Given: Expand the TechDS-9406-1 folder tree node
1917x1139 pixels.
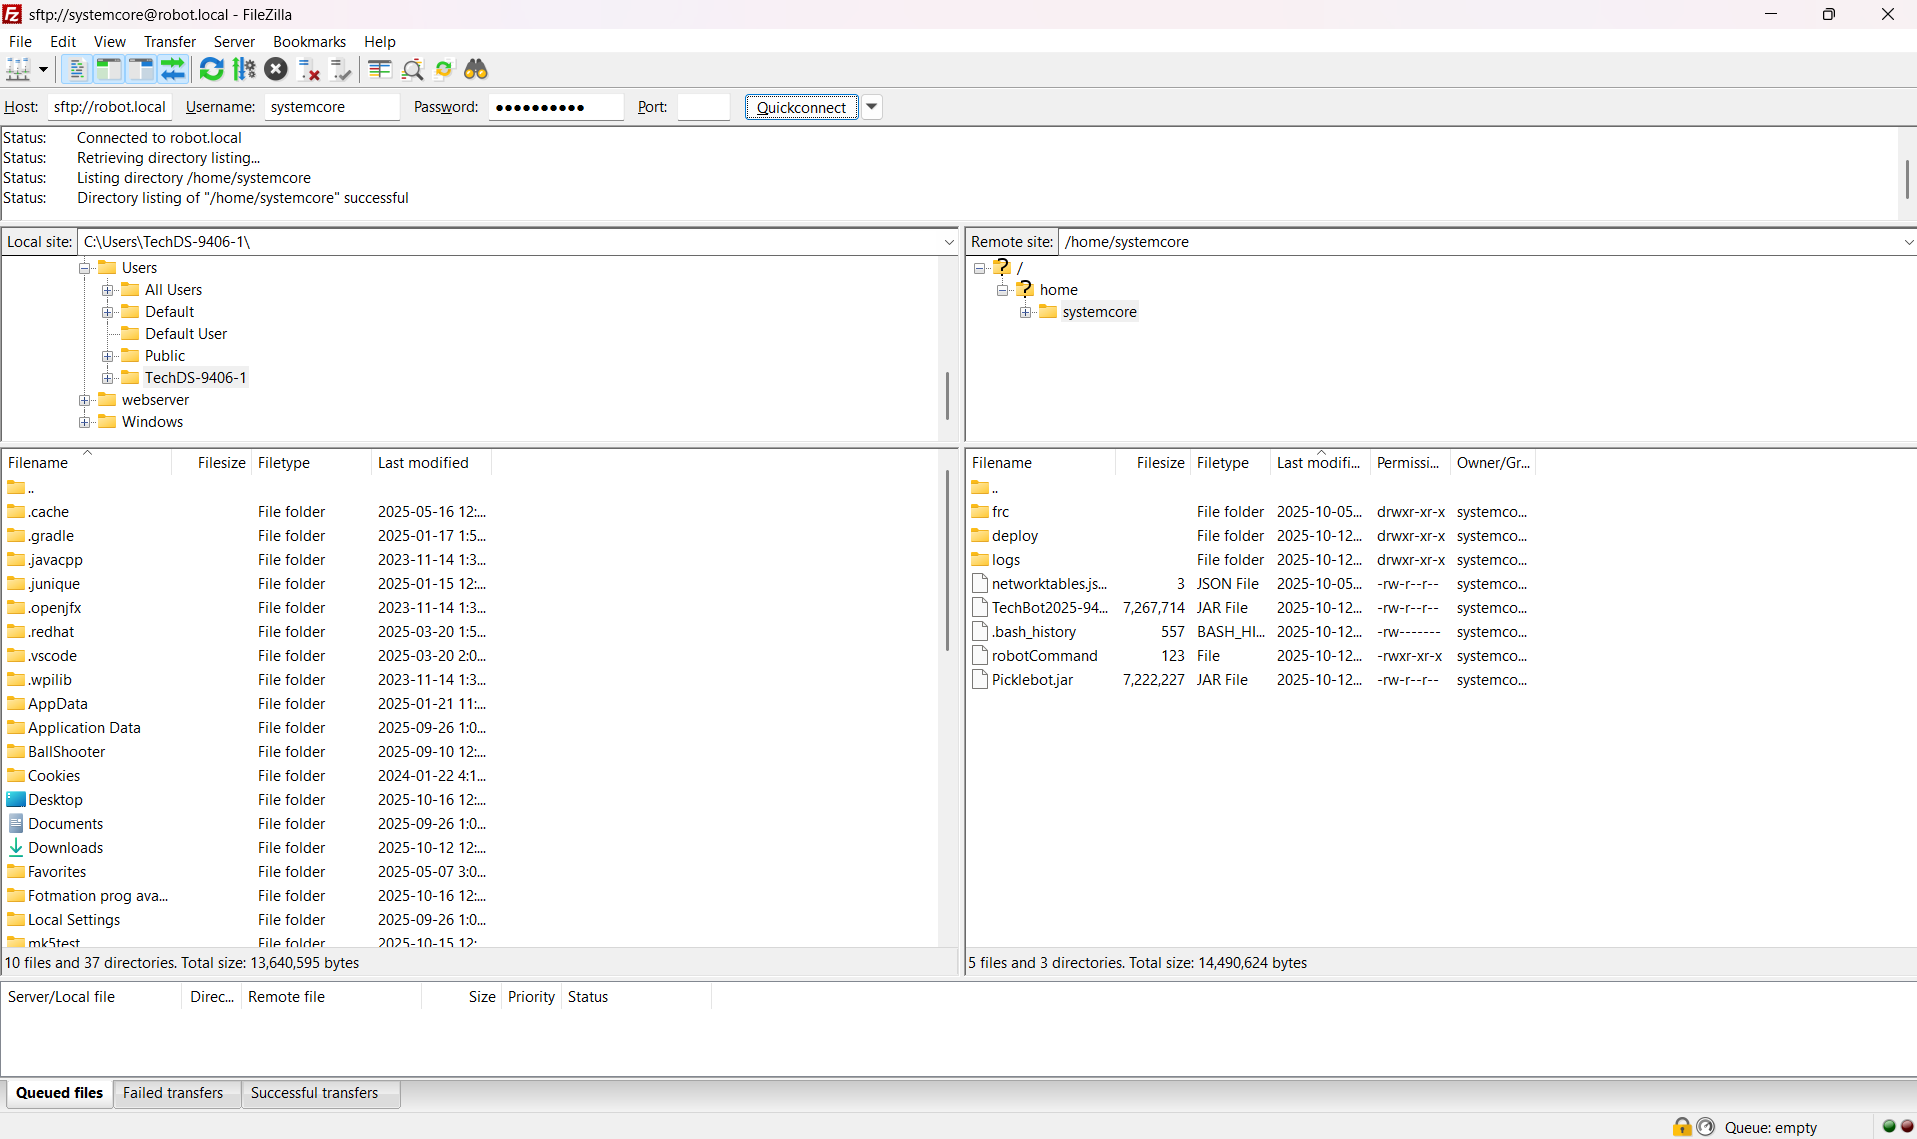Looking at the screenshot, I should click(108, 378).
